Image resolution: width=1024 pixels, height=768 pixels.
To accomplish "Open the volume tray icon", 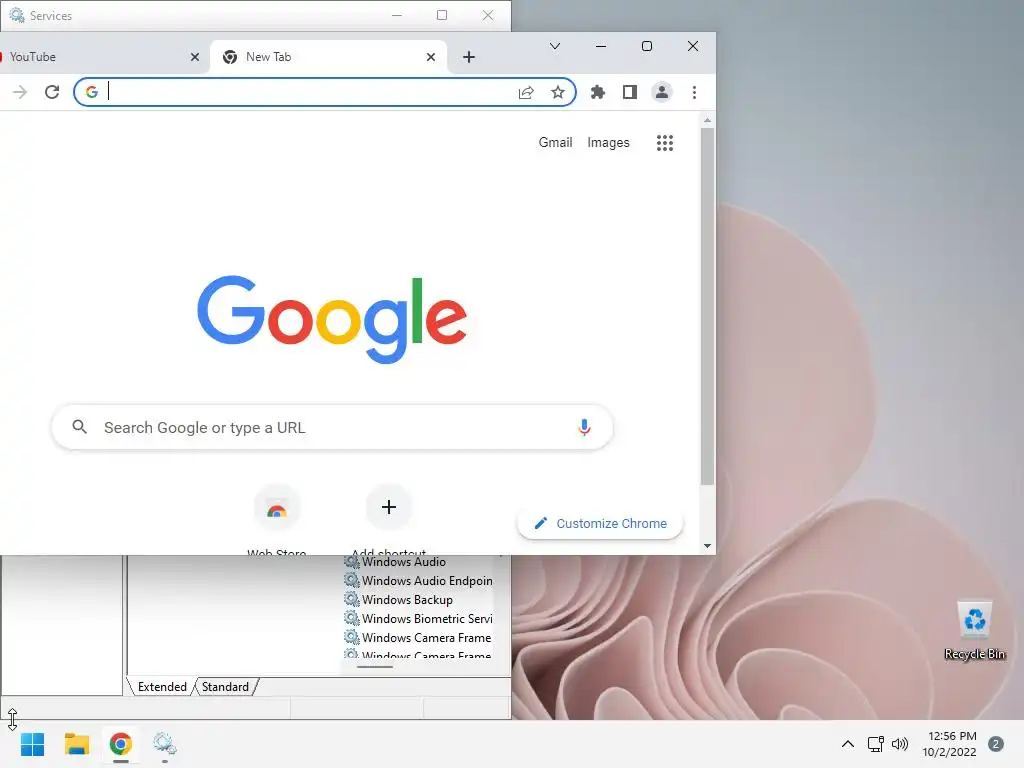I will (900, 744).
